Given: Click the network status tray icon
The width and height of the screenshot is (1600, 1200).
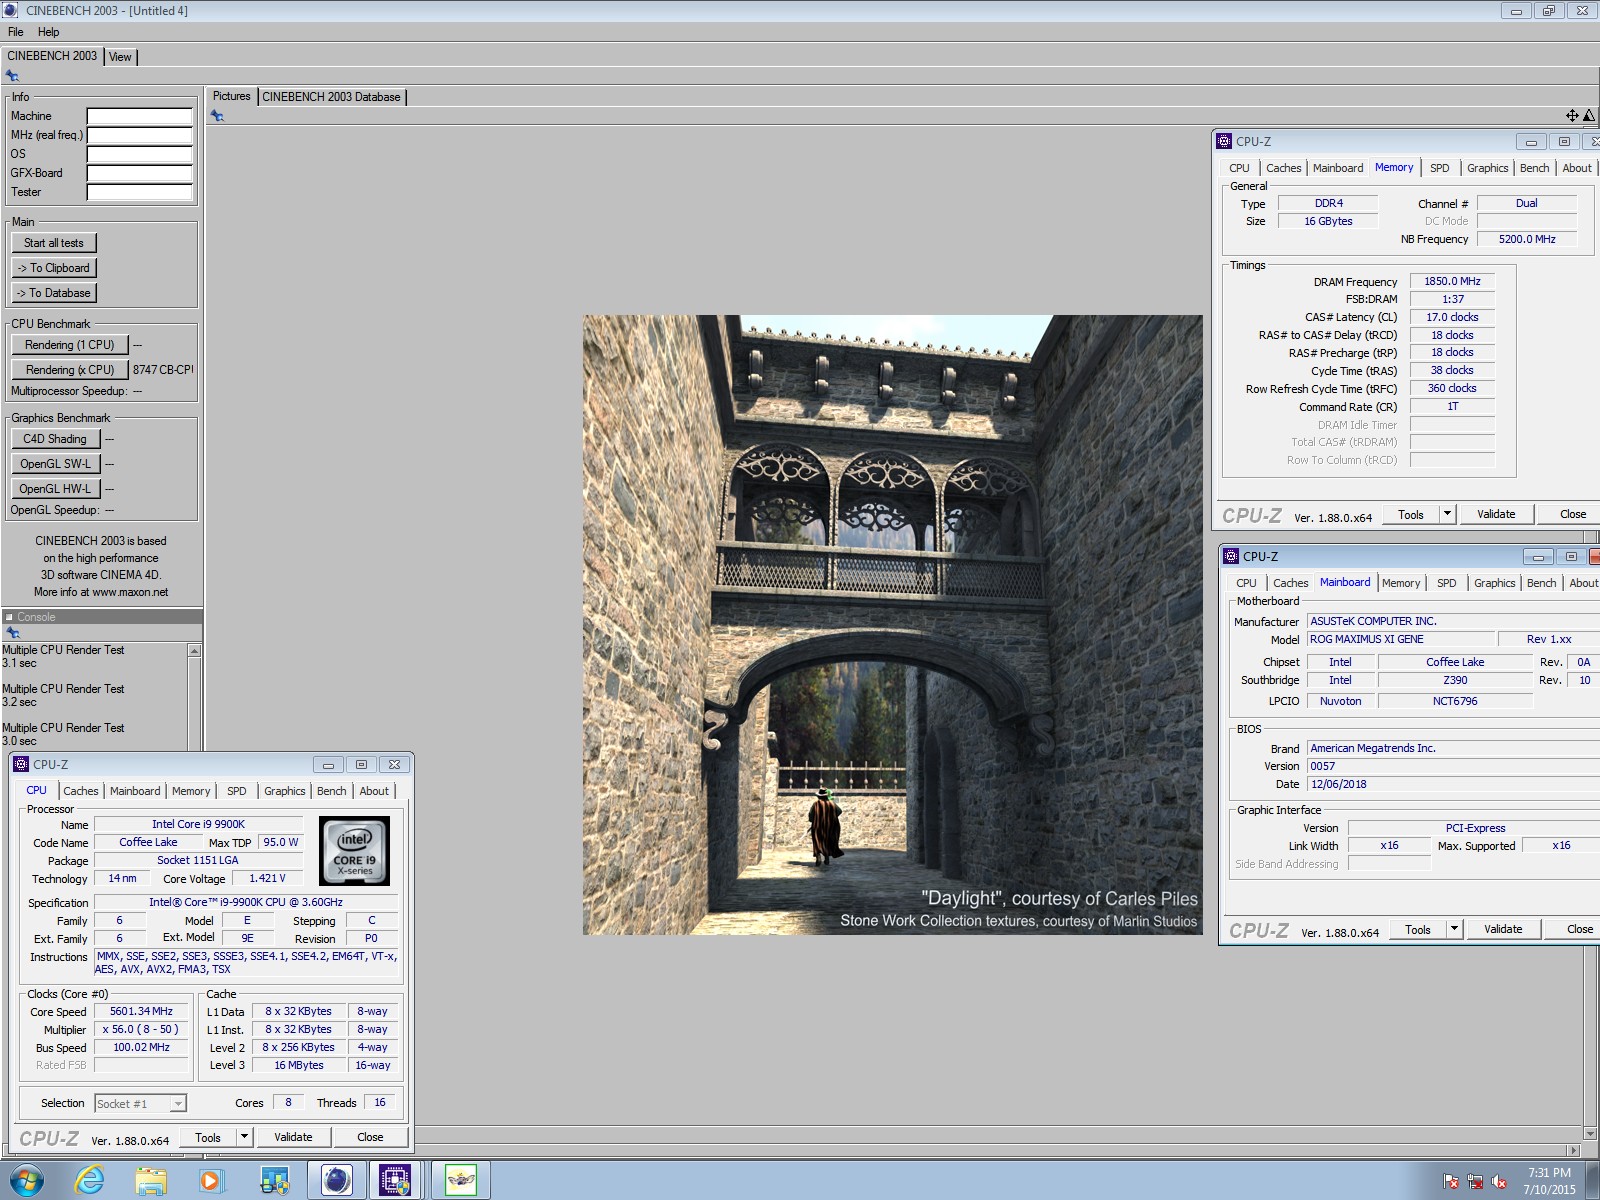Looking at the screenshot, I should click(x=1475, y=1182).
